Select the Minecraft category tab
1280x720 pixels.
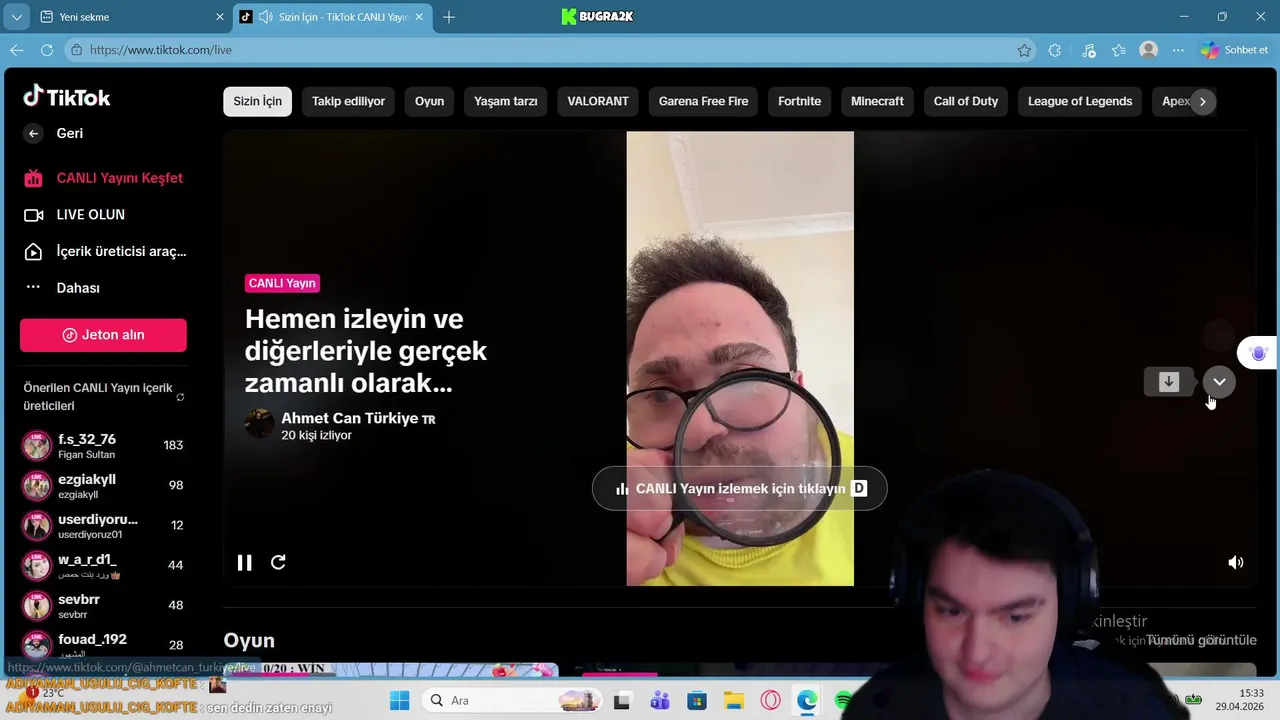[x=877, y=101]
